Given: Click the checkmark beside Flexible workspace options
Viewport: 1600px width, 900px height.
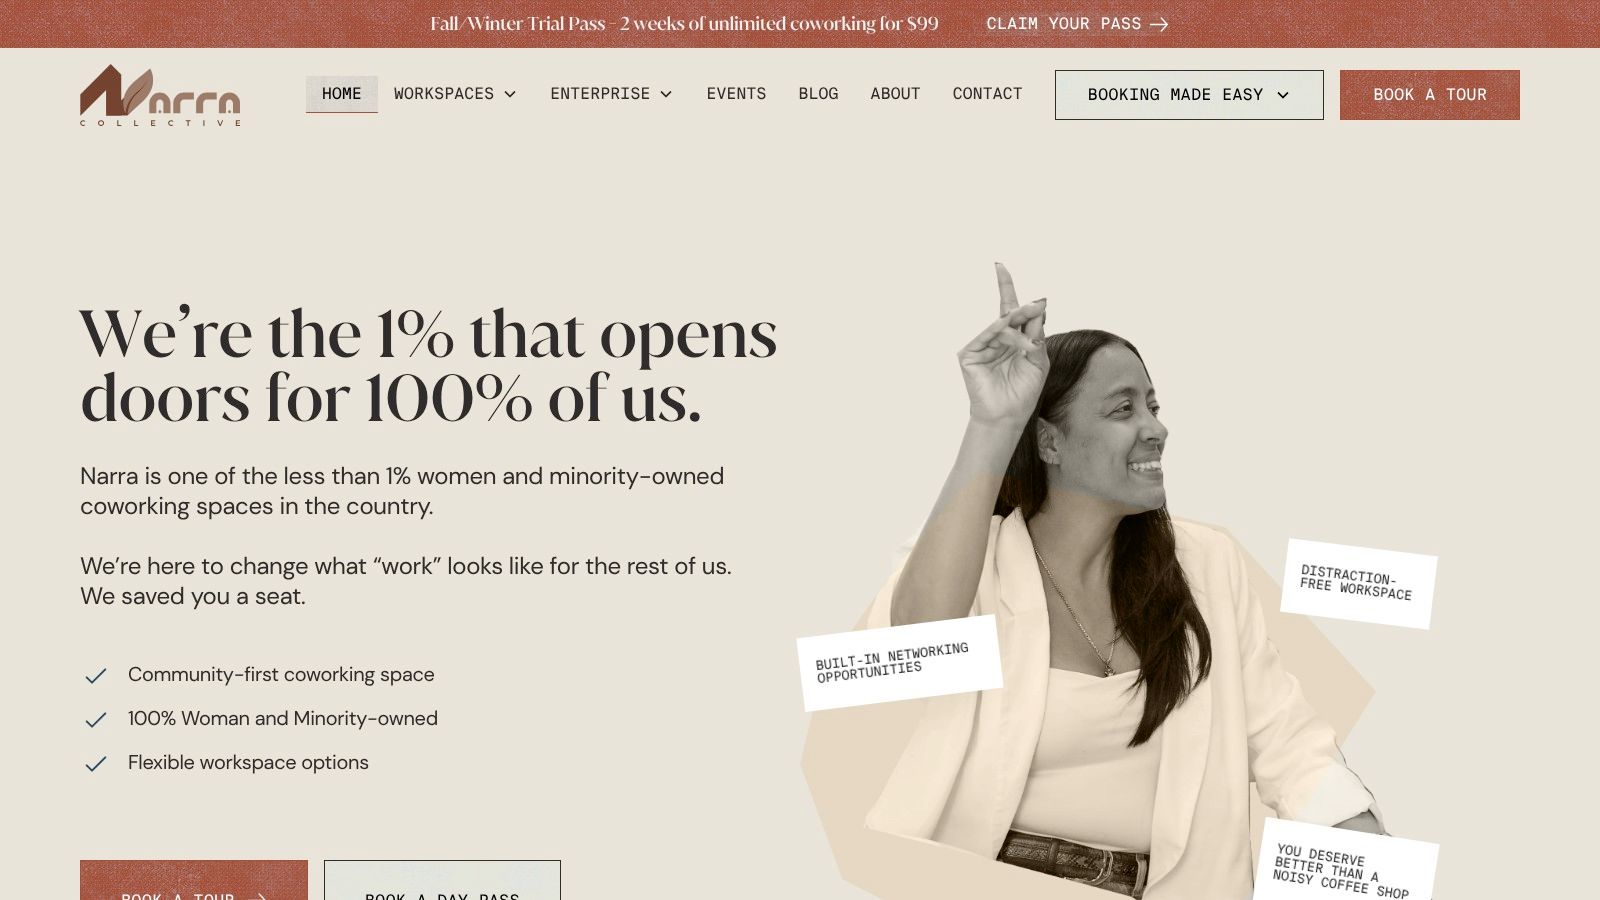Looking at the screenshot, I should point(96,764).
